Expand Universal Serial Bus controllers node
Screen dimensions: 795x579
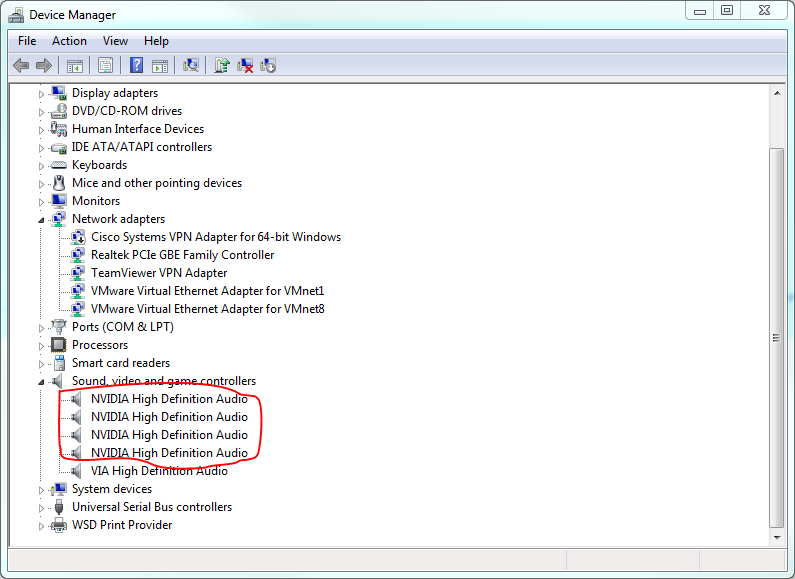[x=41, y=508]
